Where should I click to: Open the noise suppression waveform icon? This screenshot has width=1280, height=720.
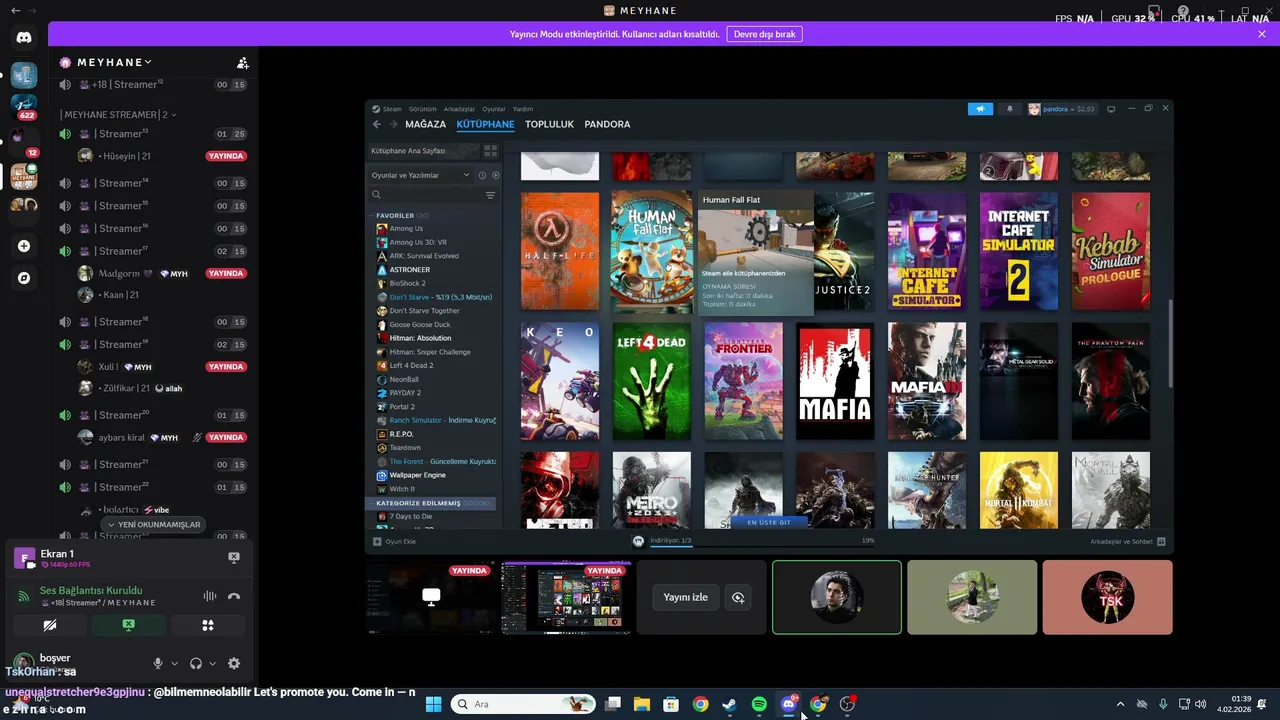tap(210, 596)
